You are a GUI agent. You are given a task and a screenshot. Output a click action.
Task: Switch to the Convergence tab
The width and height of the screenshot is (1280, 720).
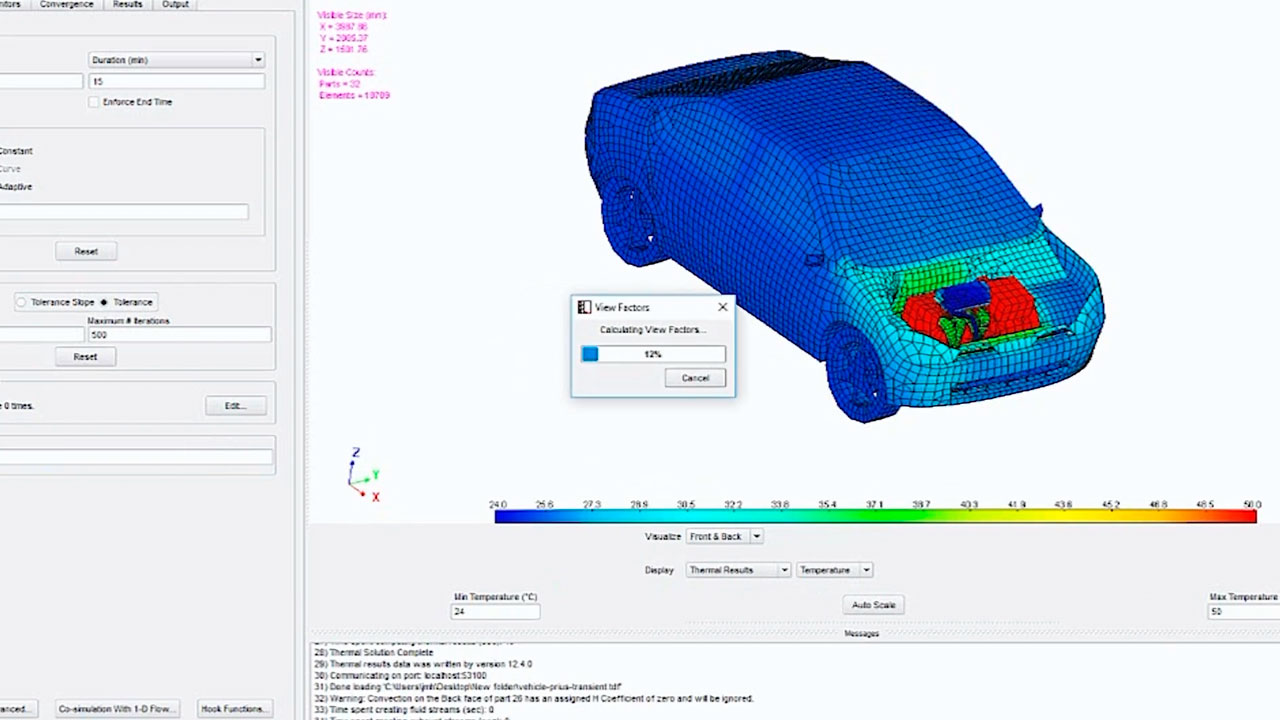(67, 5)
